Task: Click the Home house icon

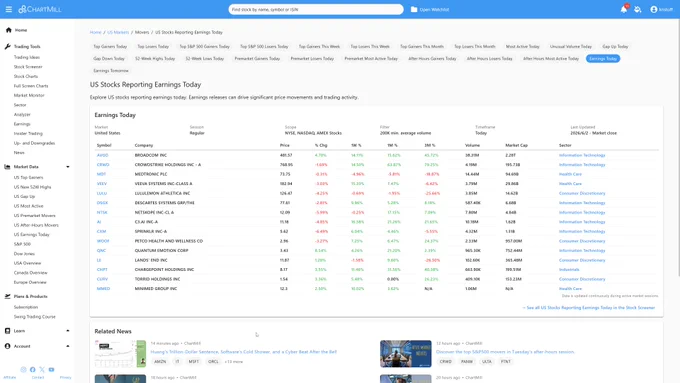Action: pos(8,30)
